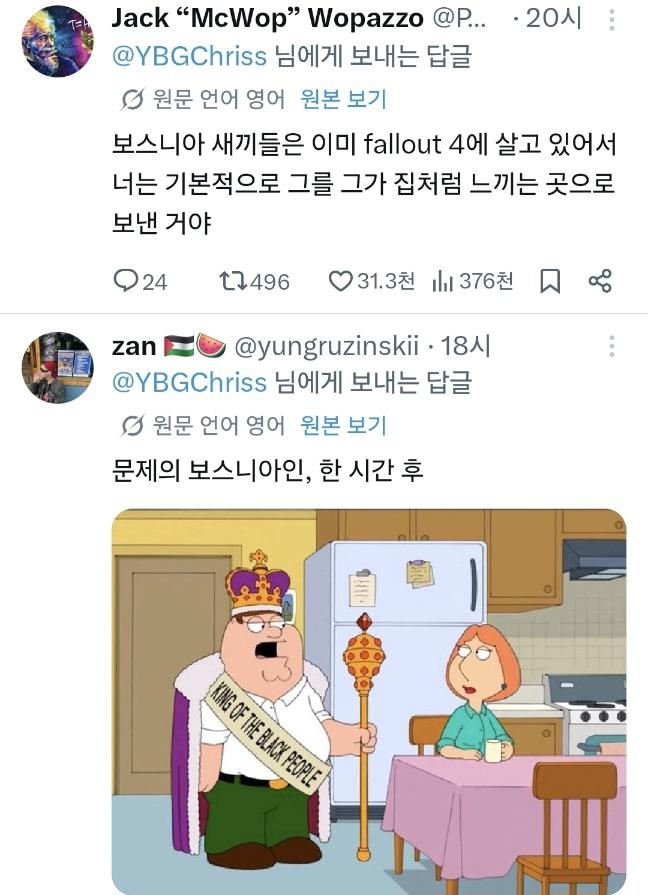This screenshot has width=648, height=895.
Task: Tap translation icon on zan's tweet
Action: point(132,426)
